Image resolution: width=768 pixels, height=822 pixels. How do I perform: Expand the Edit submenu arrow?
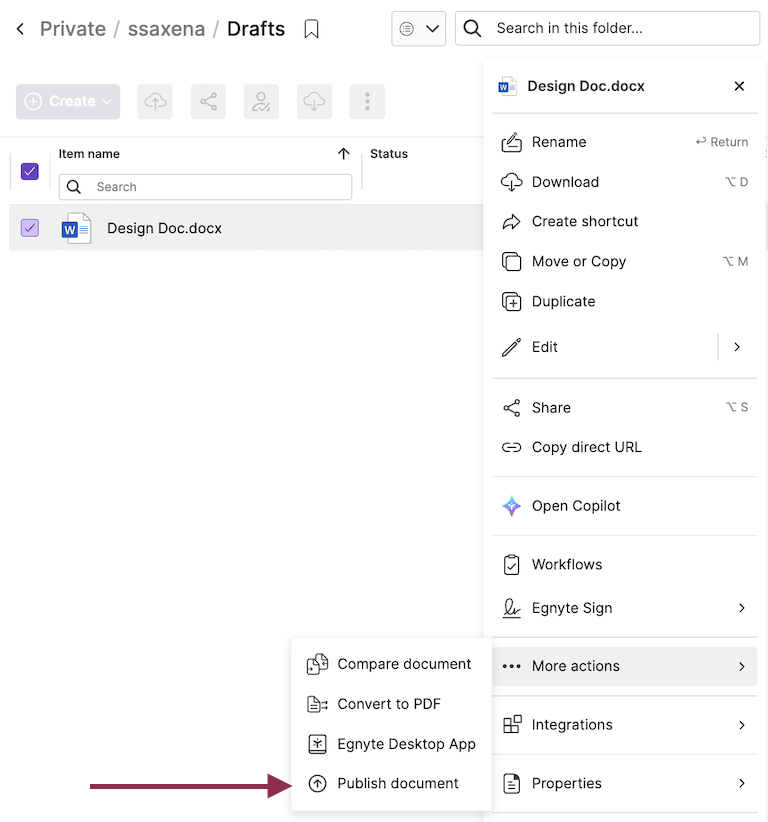737,347
